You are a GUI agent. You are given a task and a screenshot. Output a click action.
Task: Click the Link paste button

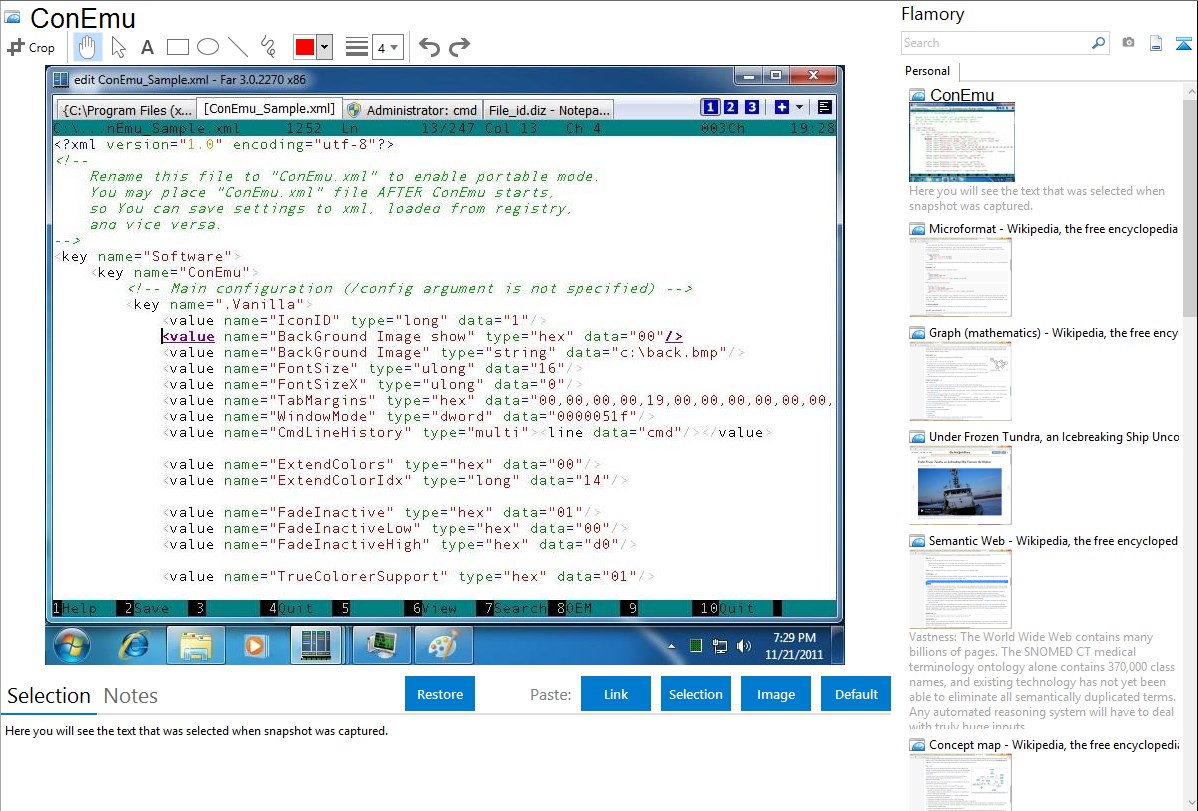[616, 694]
